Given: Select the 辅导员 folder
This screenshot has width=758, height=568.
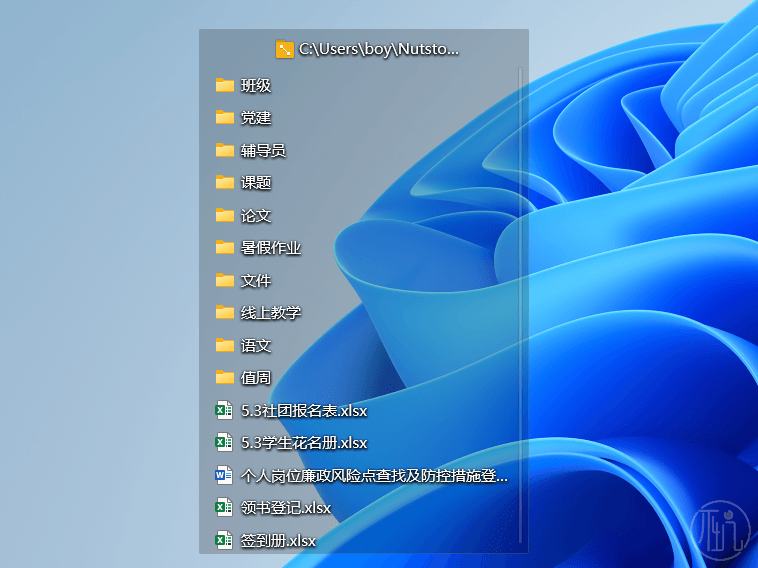Looking at the screenshot, I should (x=263, y=150).
